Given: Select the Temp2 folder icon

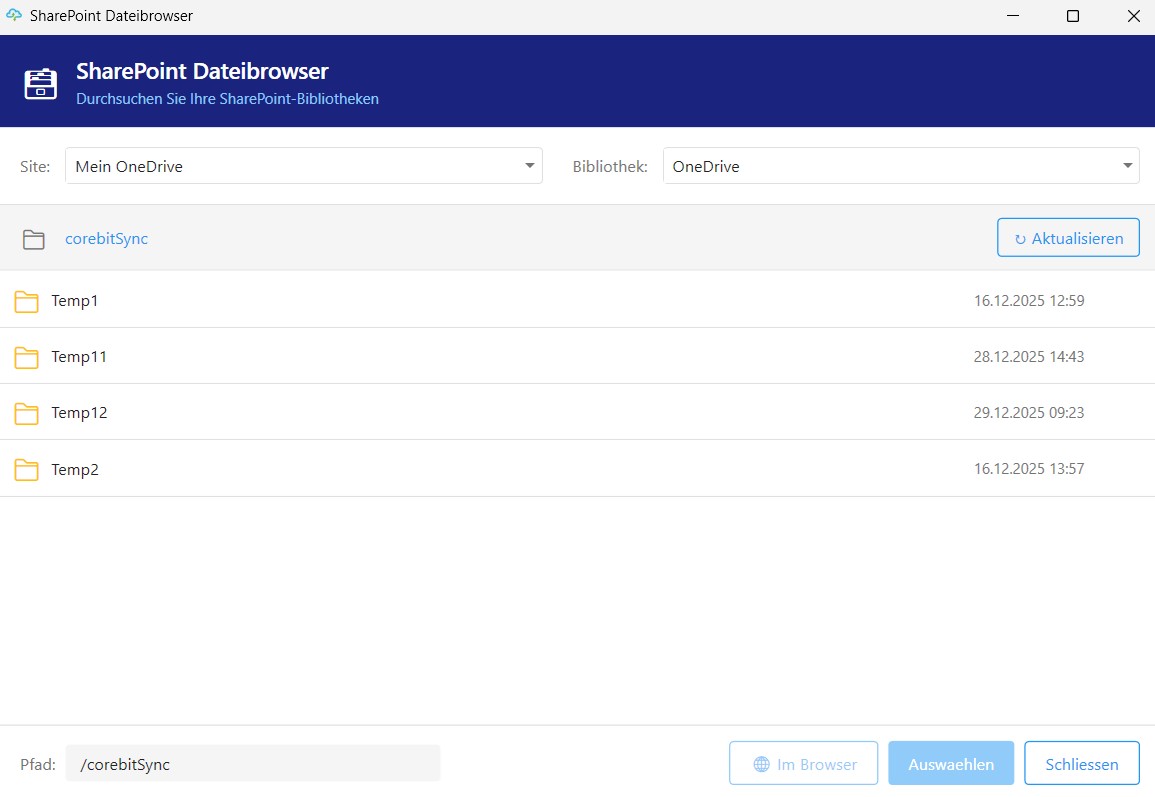Looking at the screenshot, I should coord(26,469).
